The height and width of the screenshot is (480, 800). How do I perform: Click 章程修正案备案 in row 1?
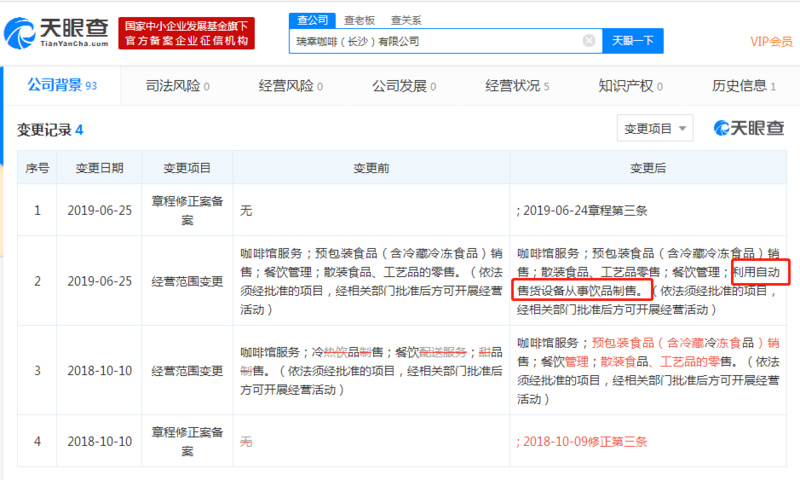point(187,210)
